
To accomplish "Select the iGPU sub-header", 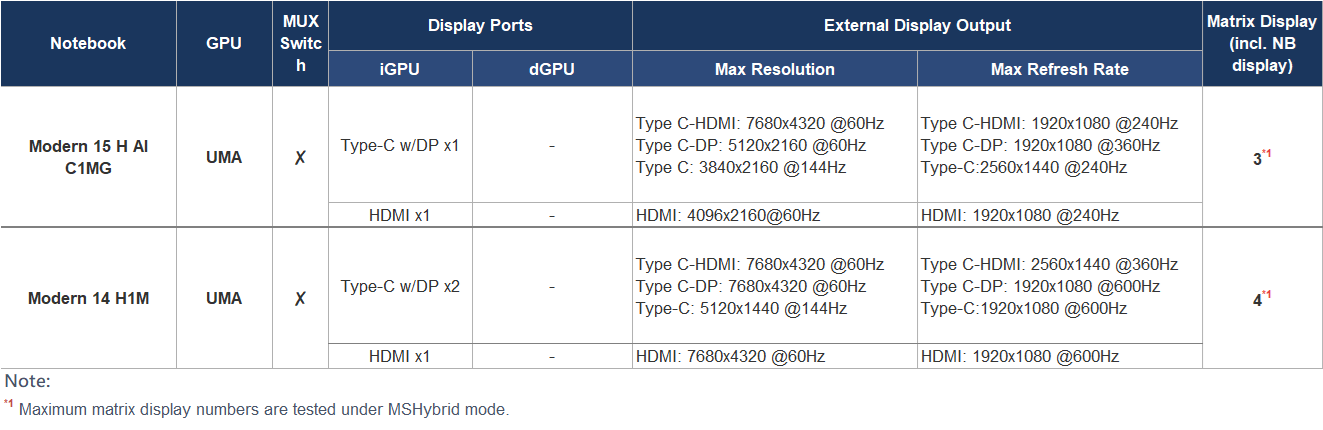I will tap(400, 69).
